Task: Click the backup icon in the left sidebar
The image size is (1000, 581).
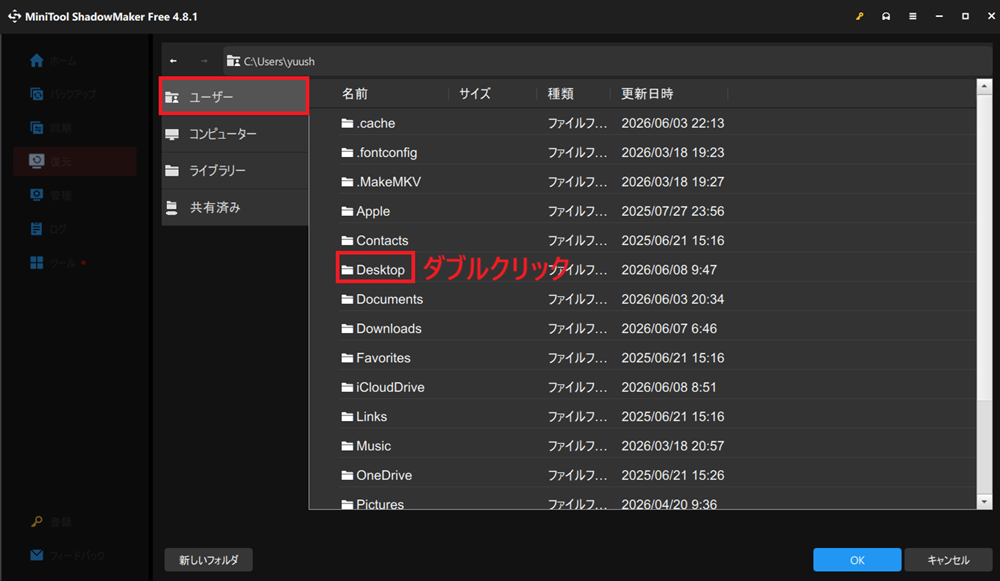Action: (x=37, y=94)
